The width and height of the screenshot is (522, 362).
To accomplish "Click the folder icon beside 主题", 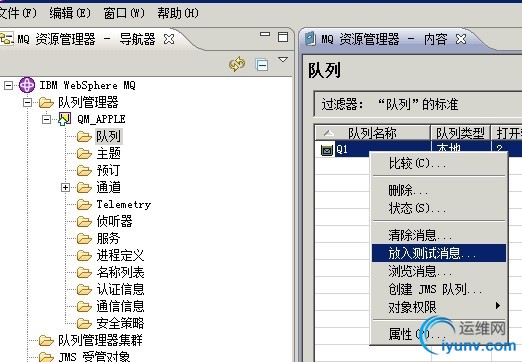I will (x=84, y=154).
